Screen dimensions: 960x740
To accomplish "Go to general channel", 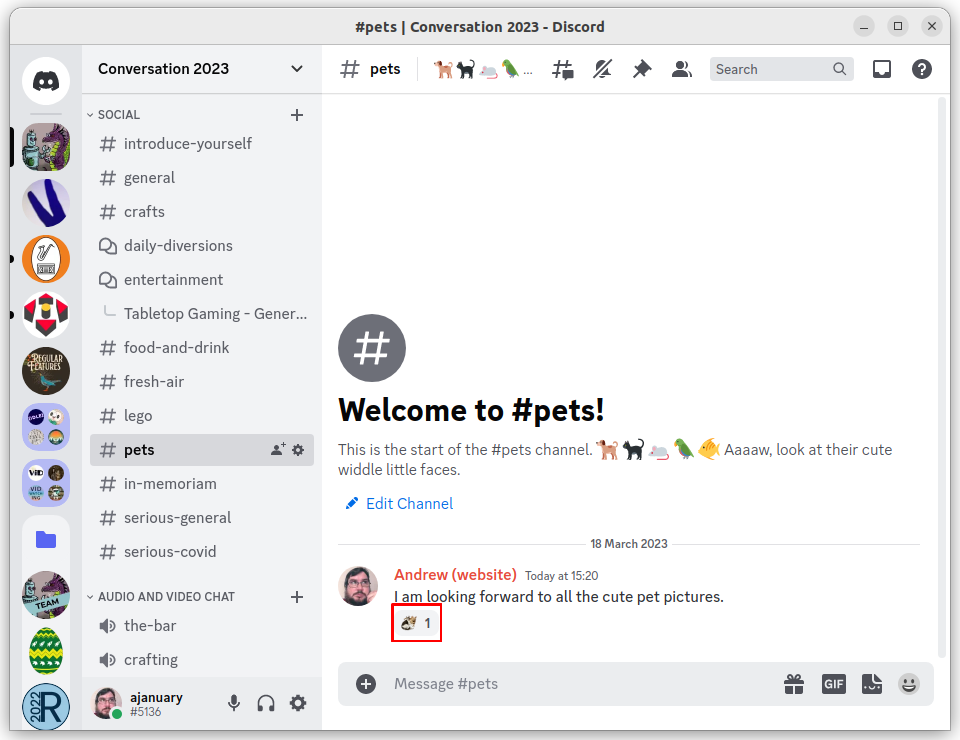I will (202, 178).
